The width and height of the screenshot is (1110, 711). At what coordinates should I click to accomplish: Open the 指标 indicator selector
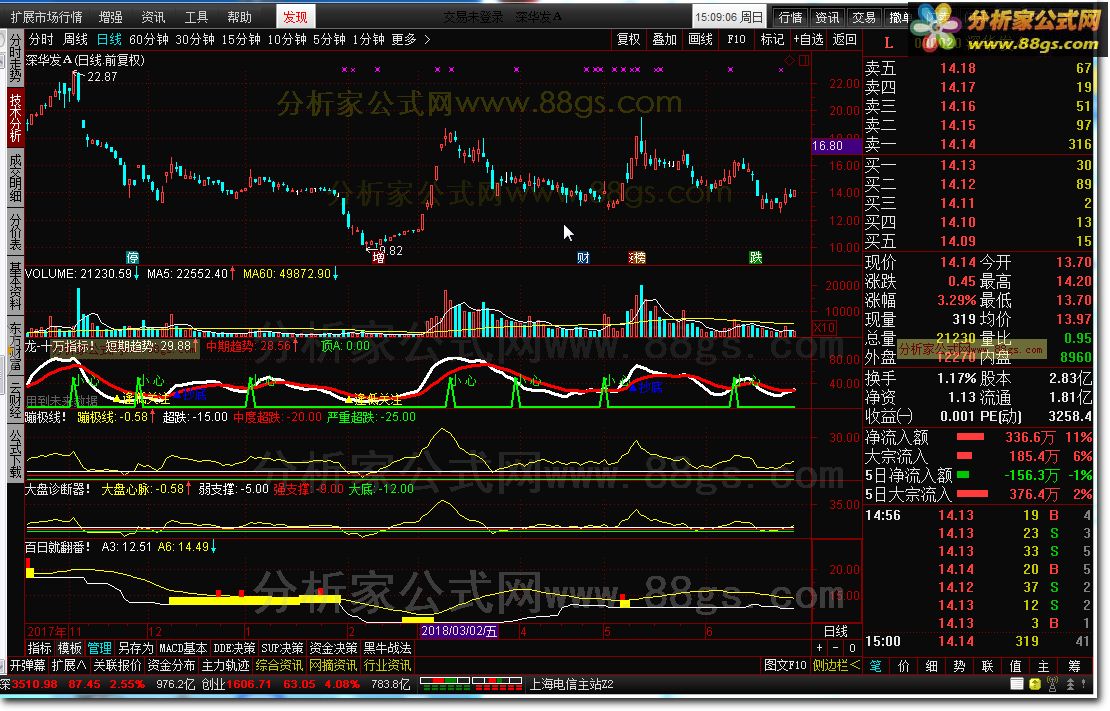click(x=40, y=648)
